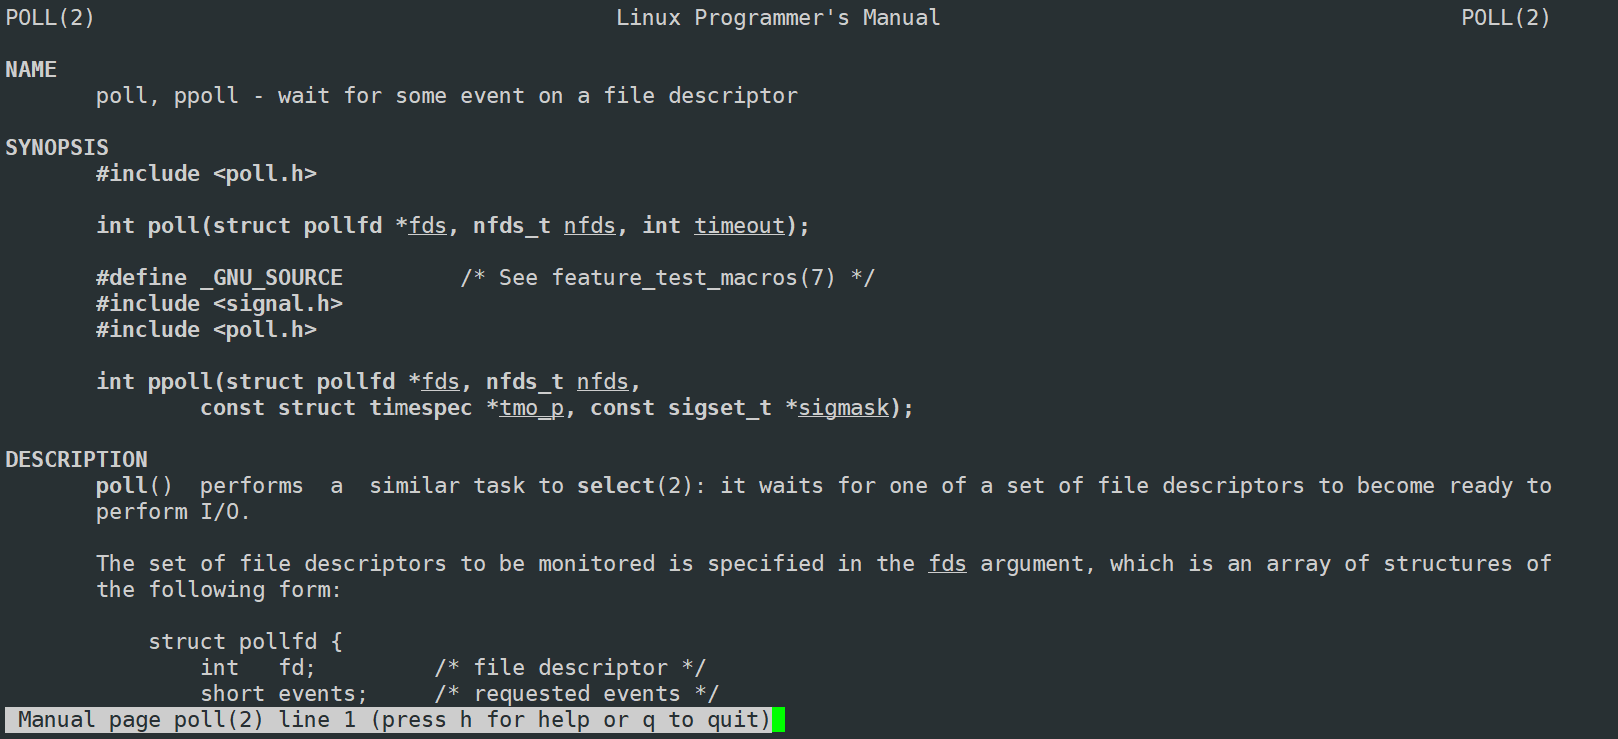Click the underlined fds argument in poll()
This screenshot has width=1618, height=739.
[428, 226]
